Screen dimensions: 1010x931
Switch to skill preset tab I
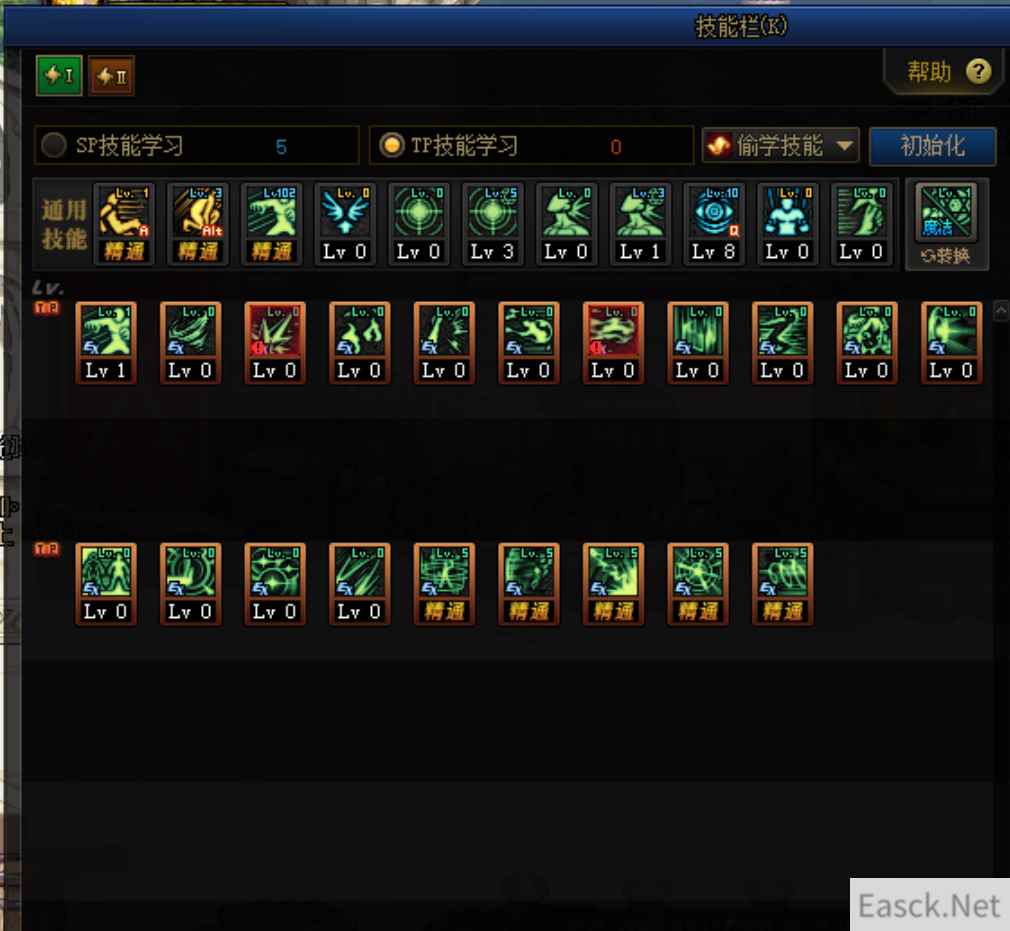click(x=59, y=75)
